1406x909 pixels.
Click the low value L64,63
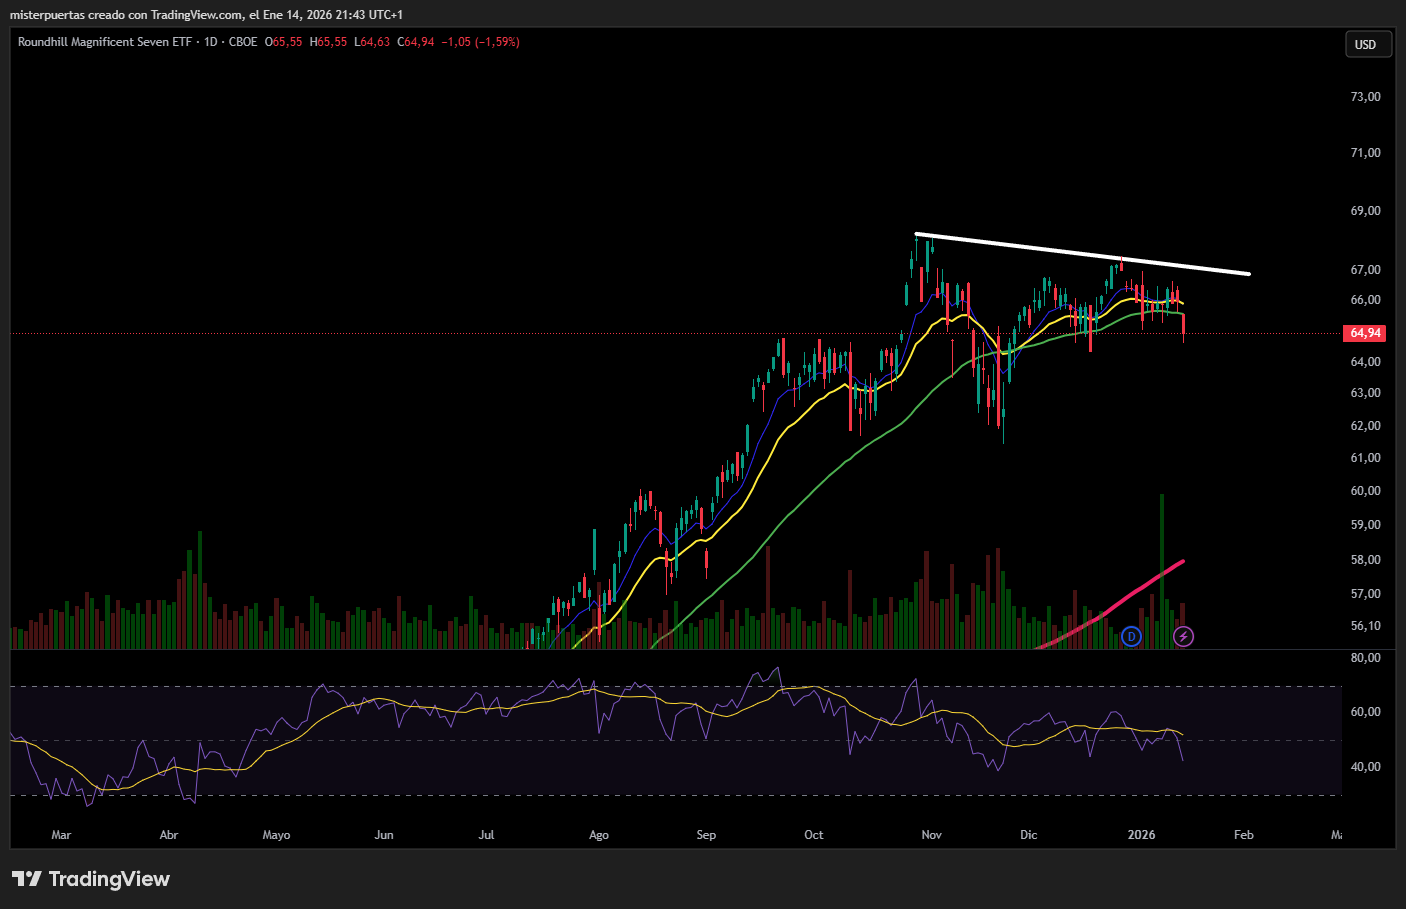[372, 42]
